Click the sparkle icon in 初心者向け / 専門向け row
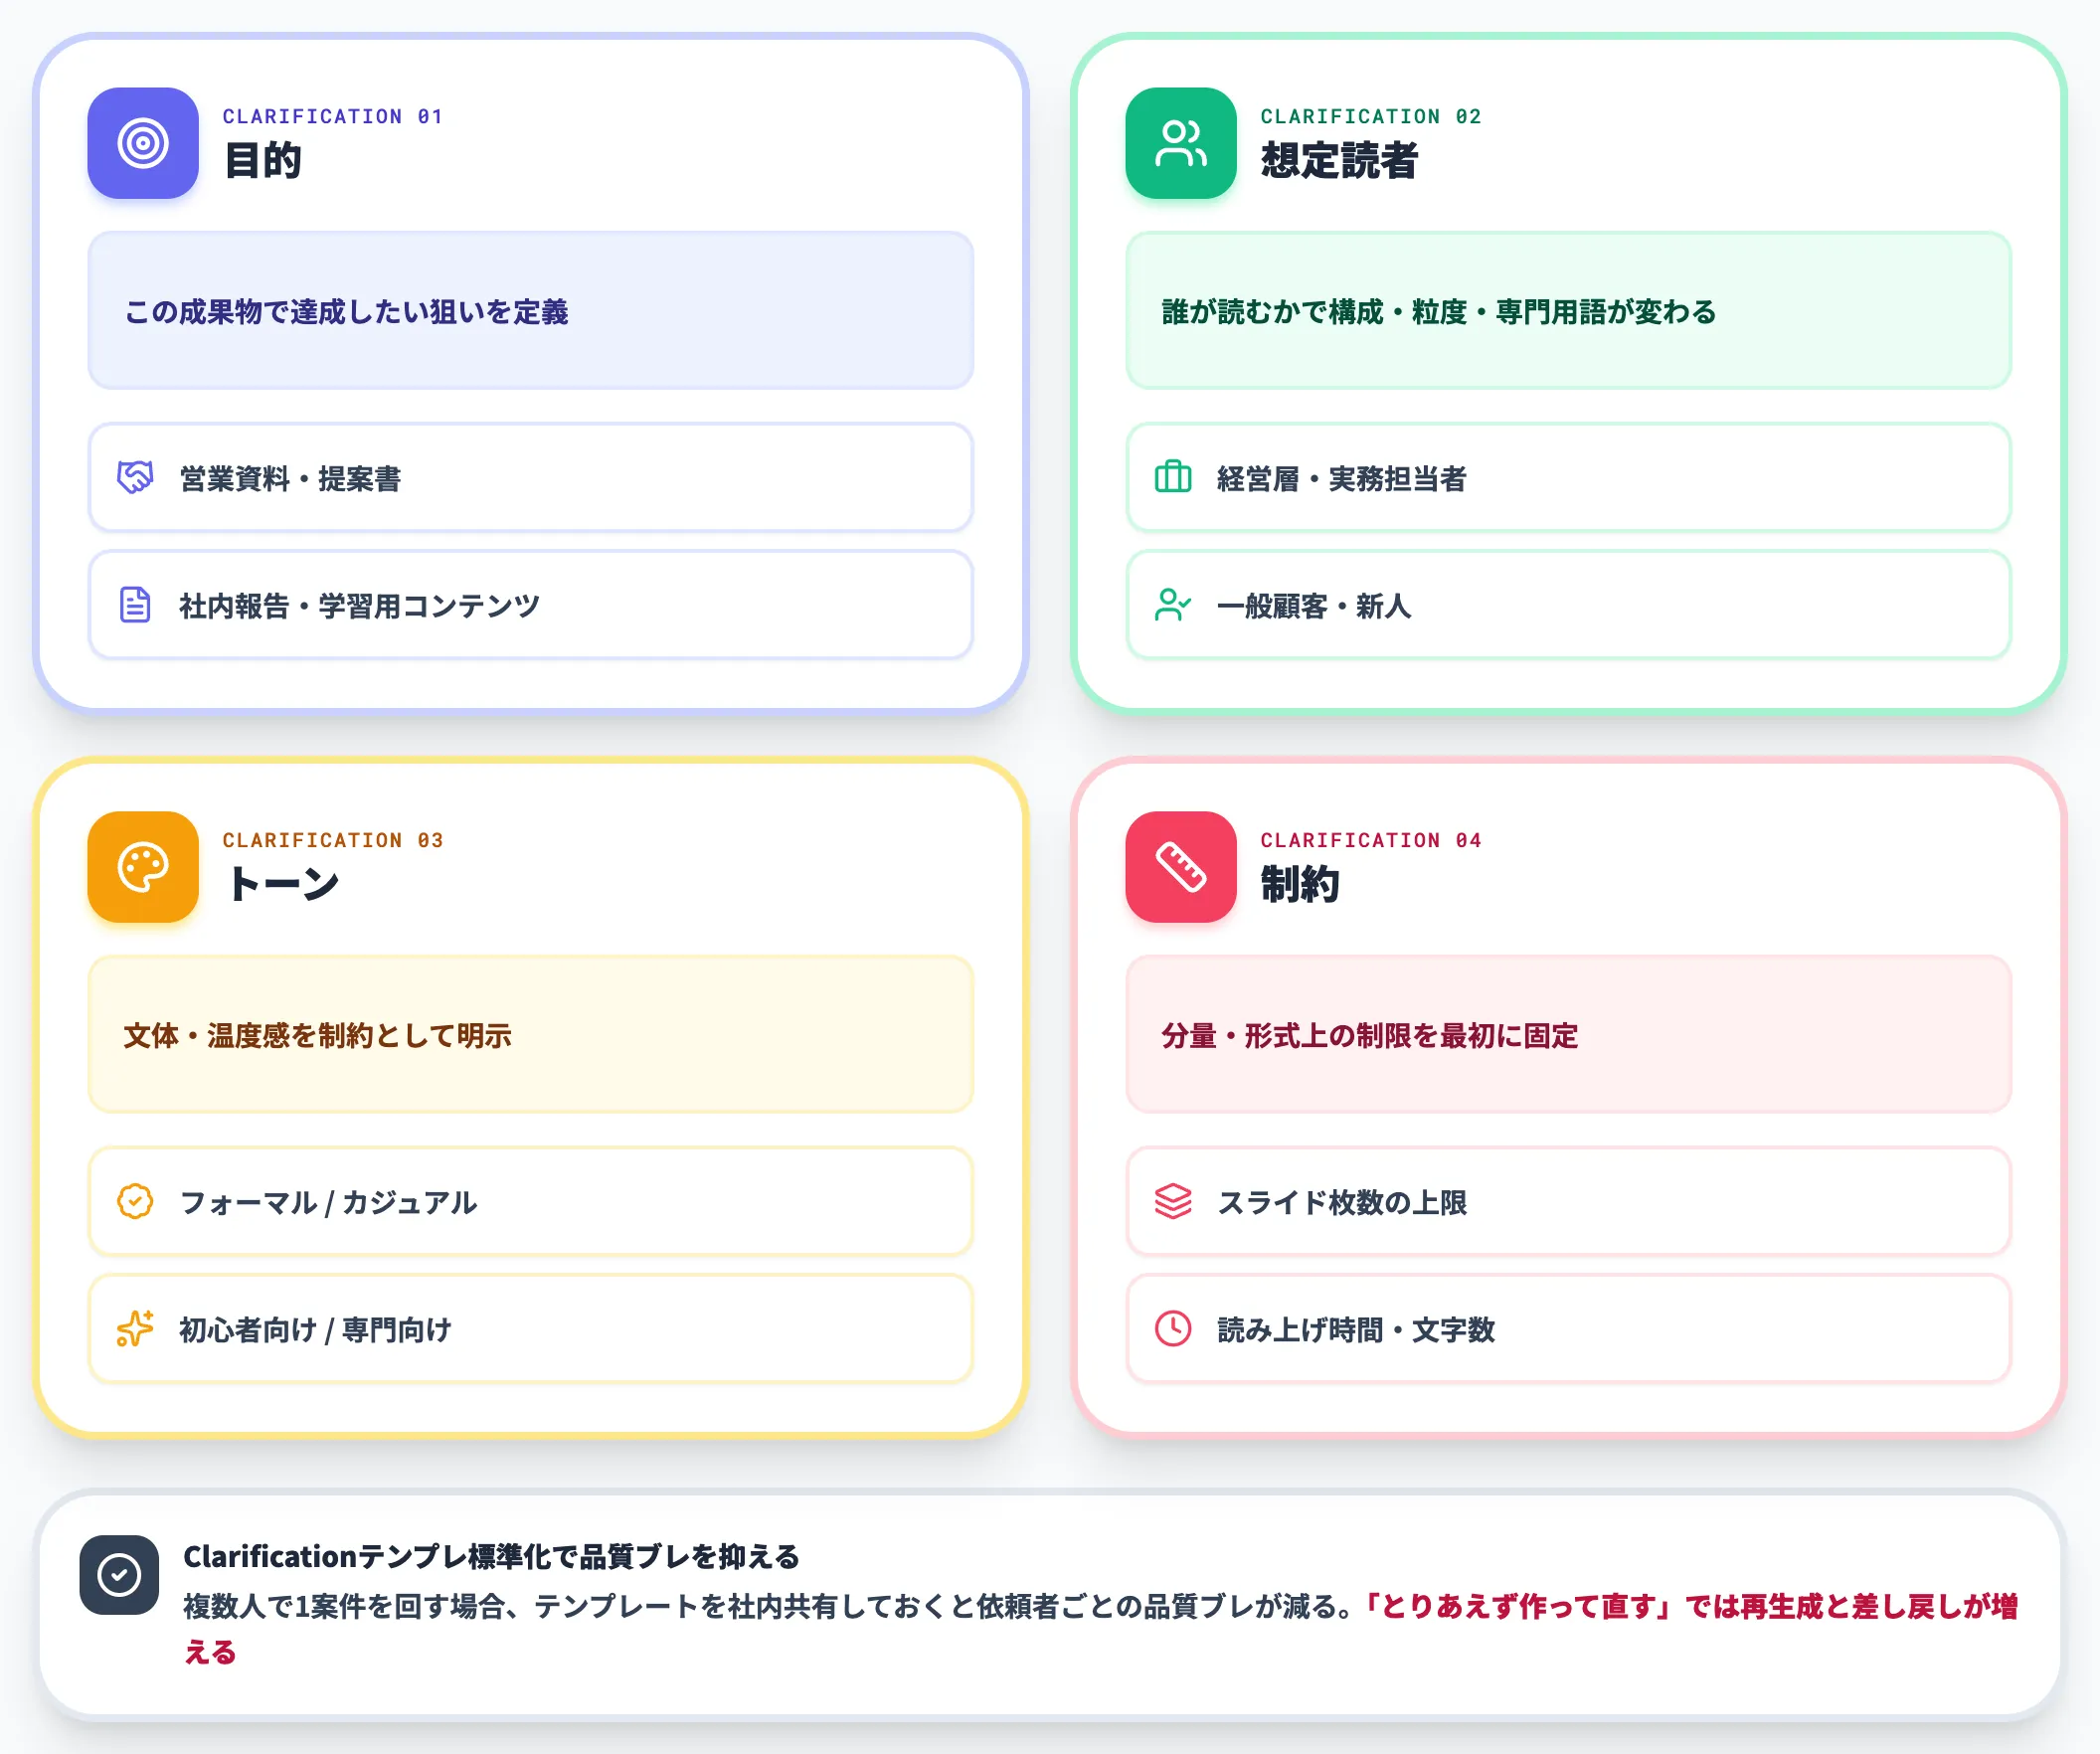 (x=135, y=1329)
